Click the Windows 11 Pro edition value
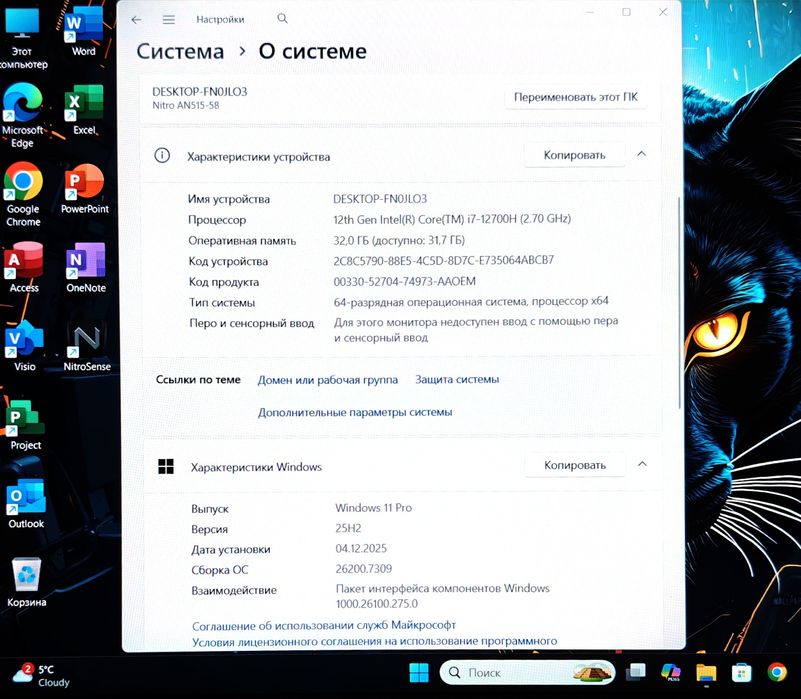 click(x=373, y=508)
